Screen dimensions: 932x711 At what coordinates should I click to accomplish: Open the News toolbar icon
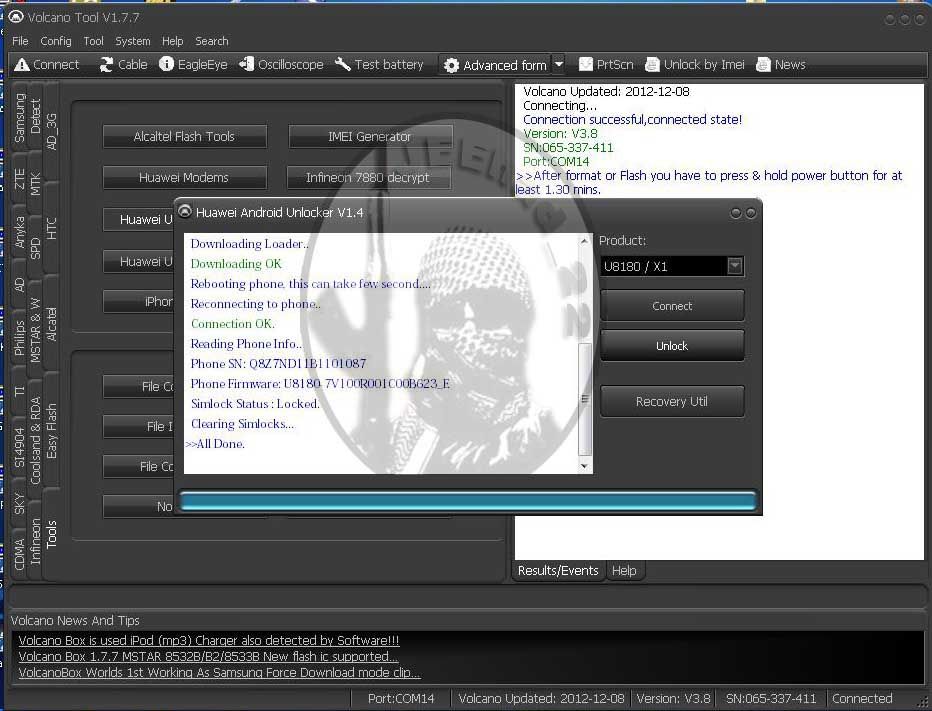[x=763, y=64]
